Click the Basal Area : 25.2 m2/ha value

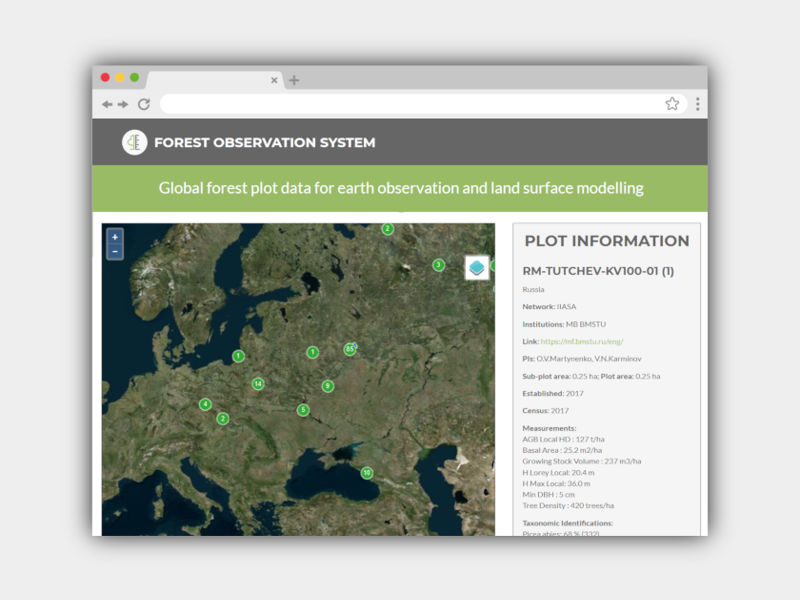point(562,450)
